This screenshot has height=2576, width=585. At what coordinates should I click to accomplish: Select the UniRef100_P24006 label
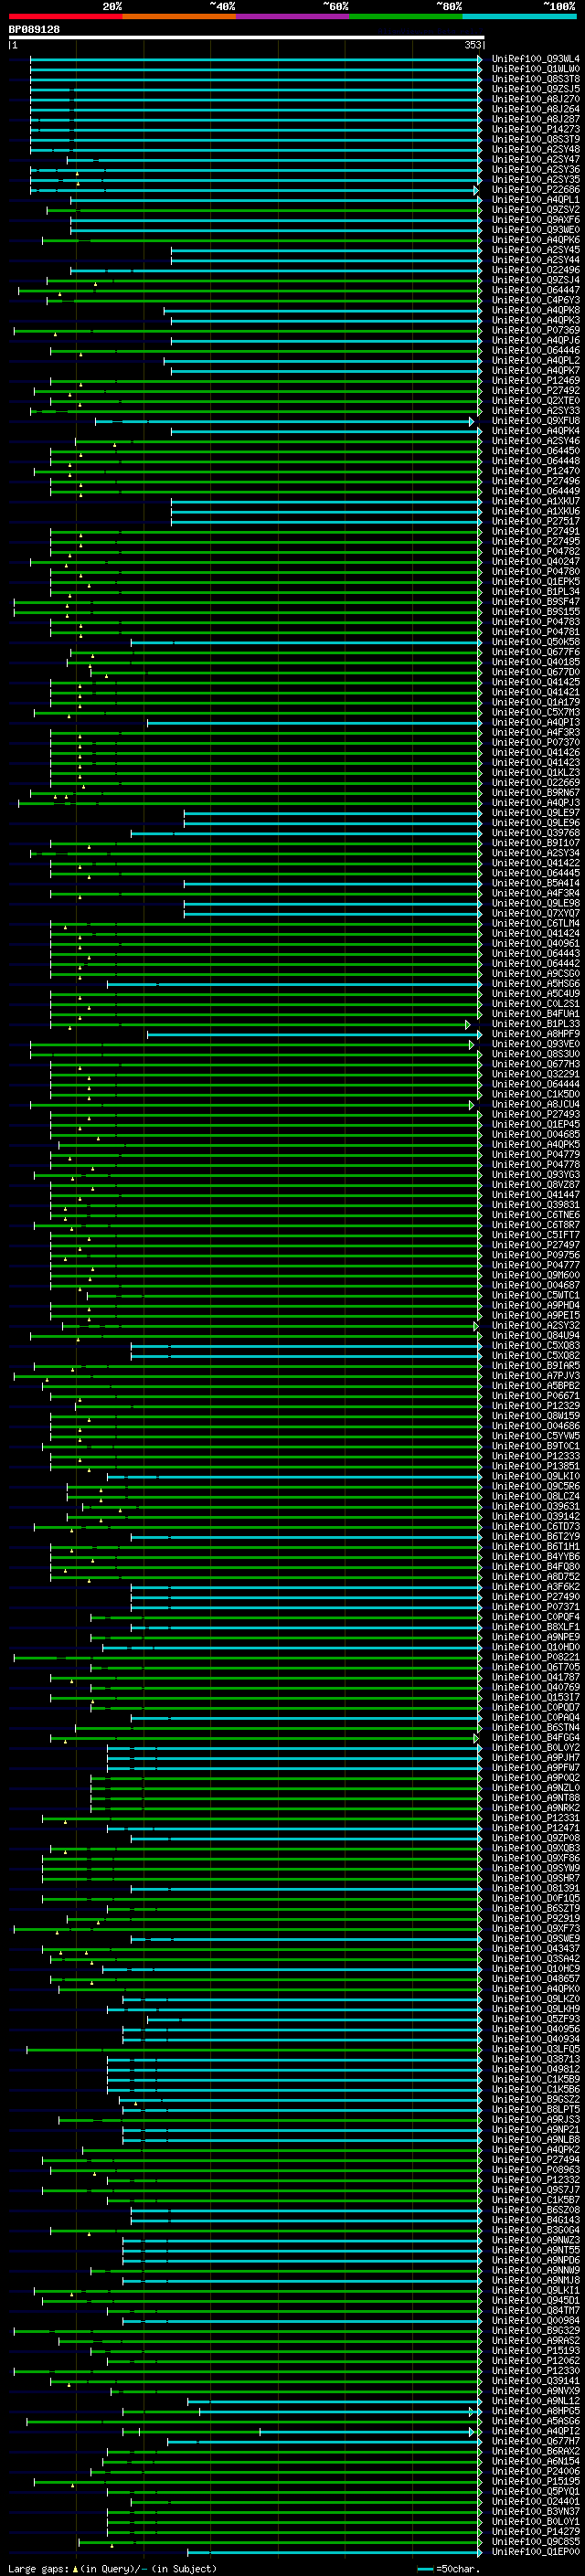535,2471
